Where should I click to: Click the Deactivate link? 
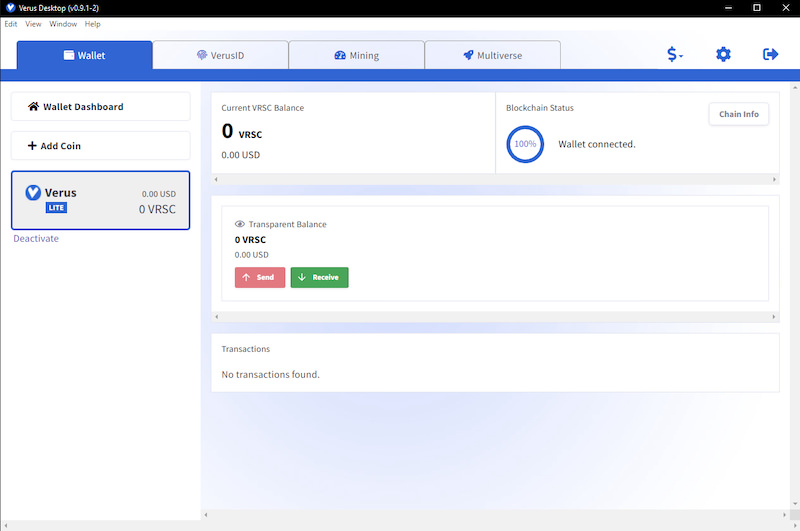[36, 238]
